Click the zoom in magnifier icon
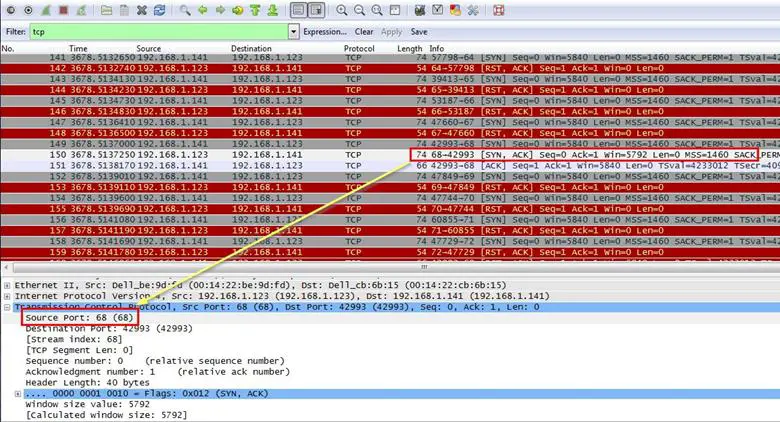780x422 pixels. 342,10
